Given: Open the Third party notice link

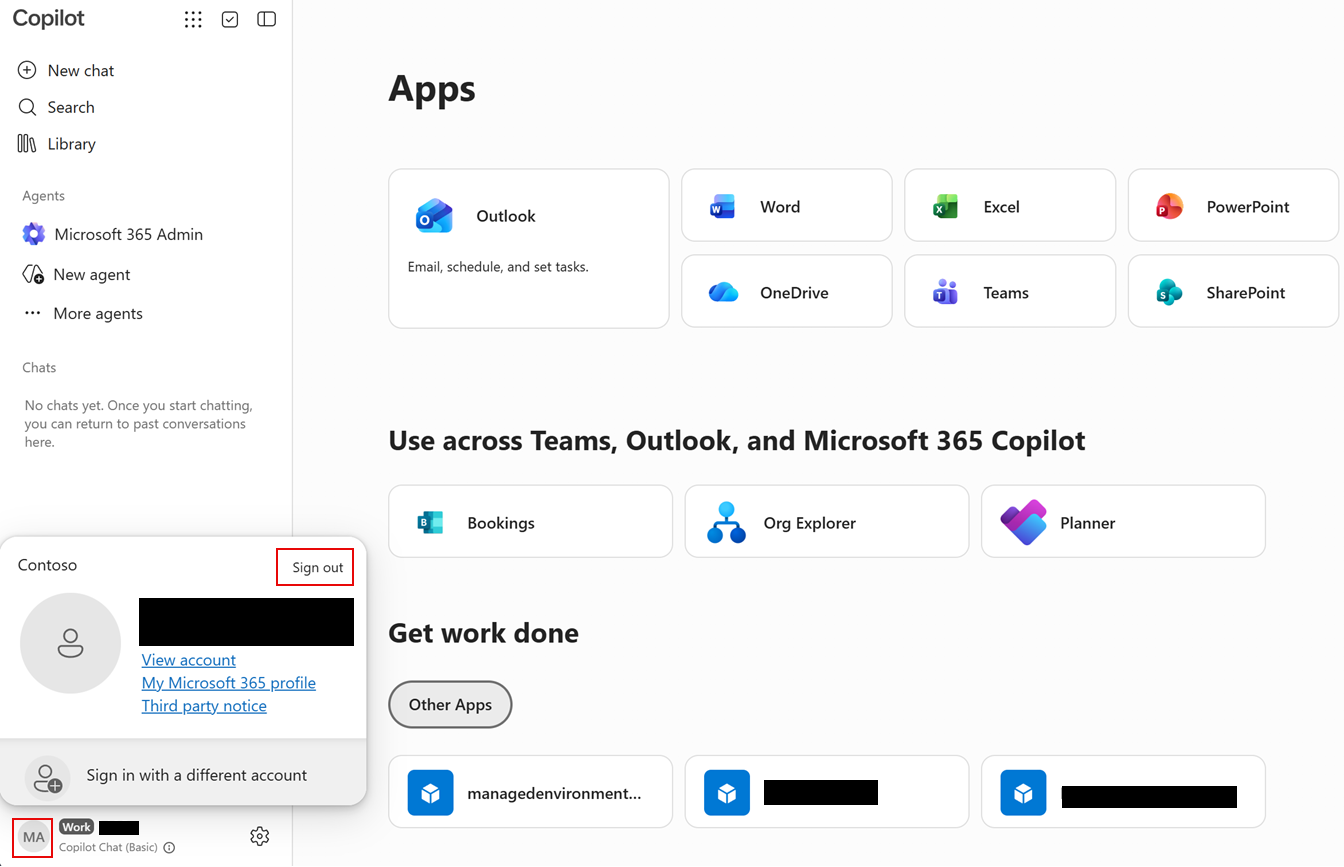Looking at the screenshot, I should coord(204,706).
